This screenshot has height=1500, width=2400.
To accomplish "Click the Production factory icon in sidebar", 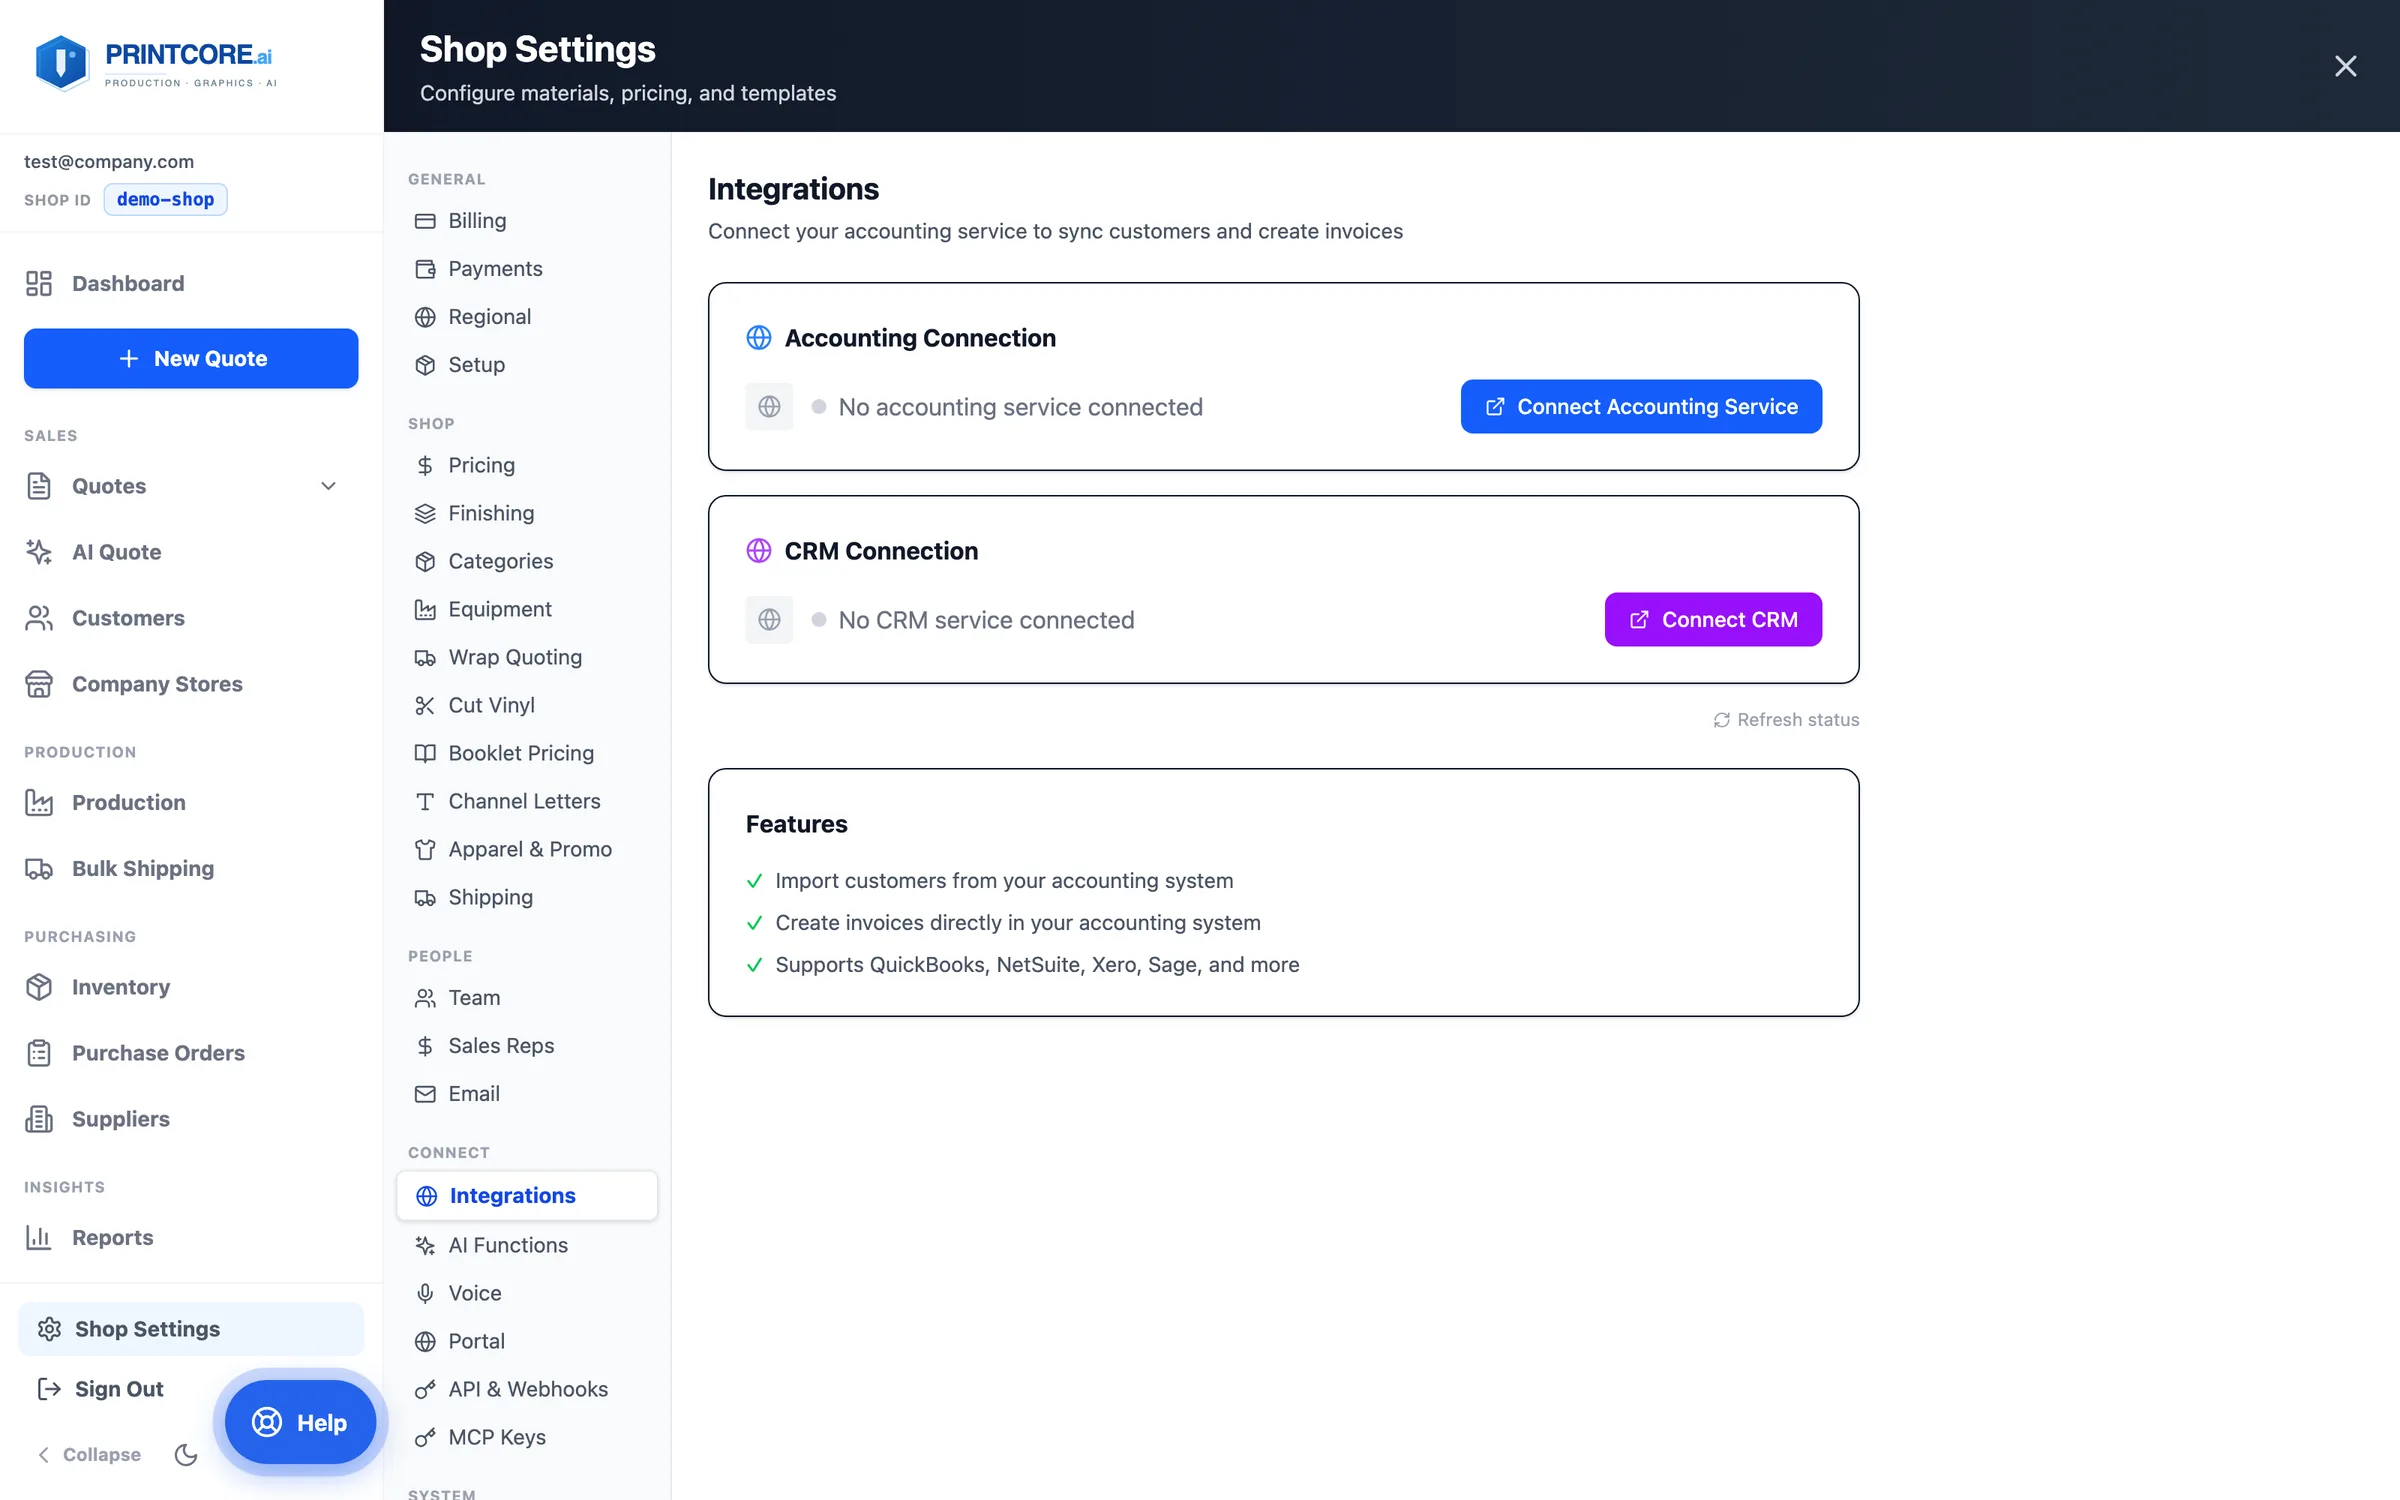I will 39,802.
